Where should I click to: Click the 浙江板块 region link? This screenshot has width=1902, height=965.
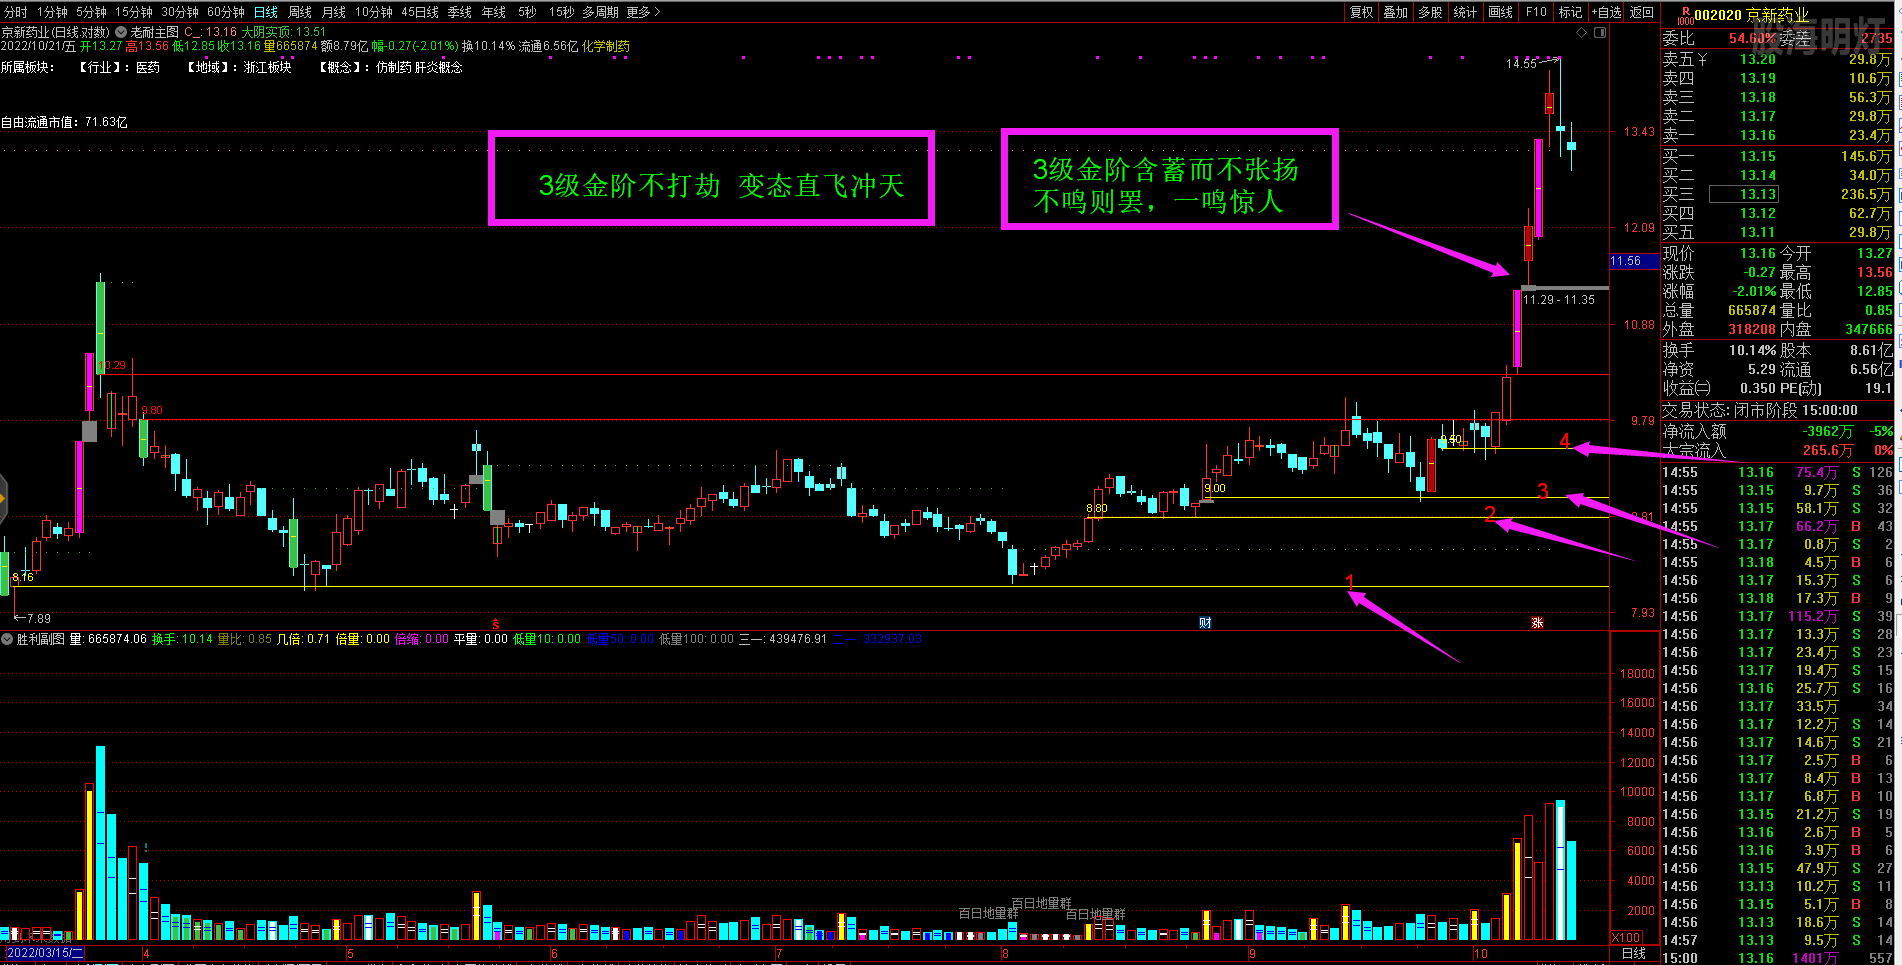(268, 67)
